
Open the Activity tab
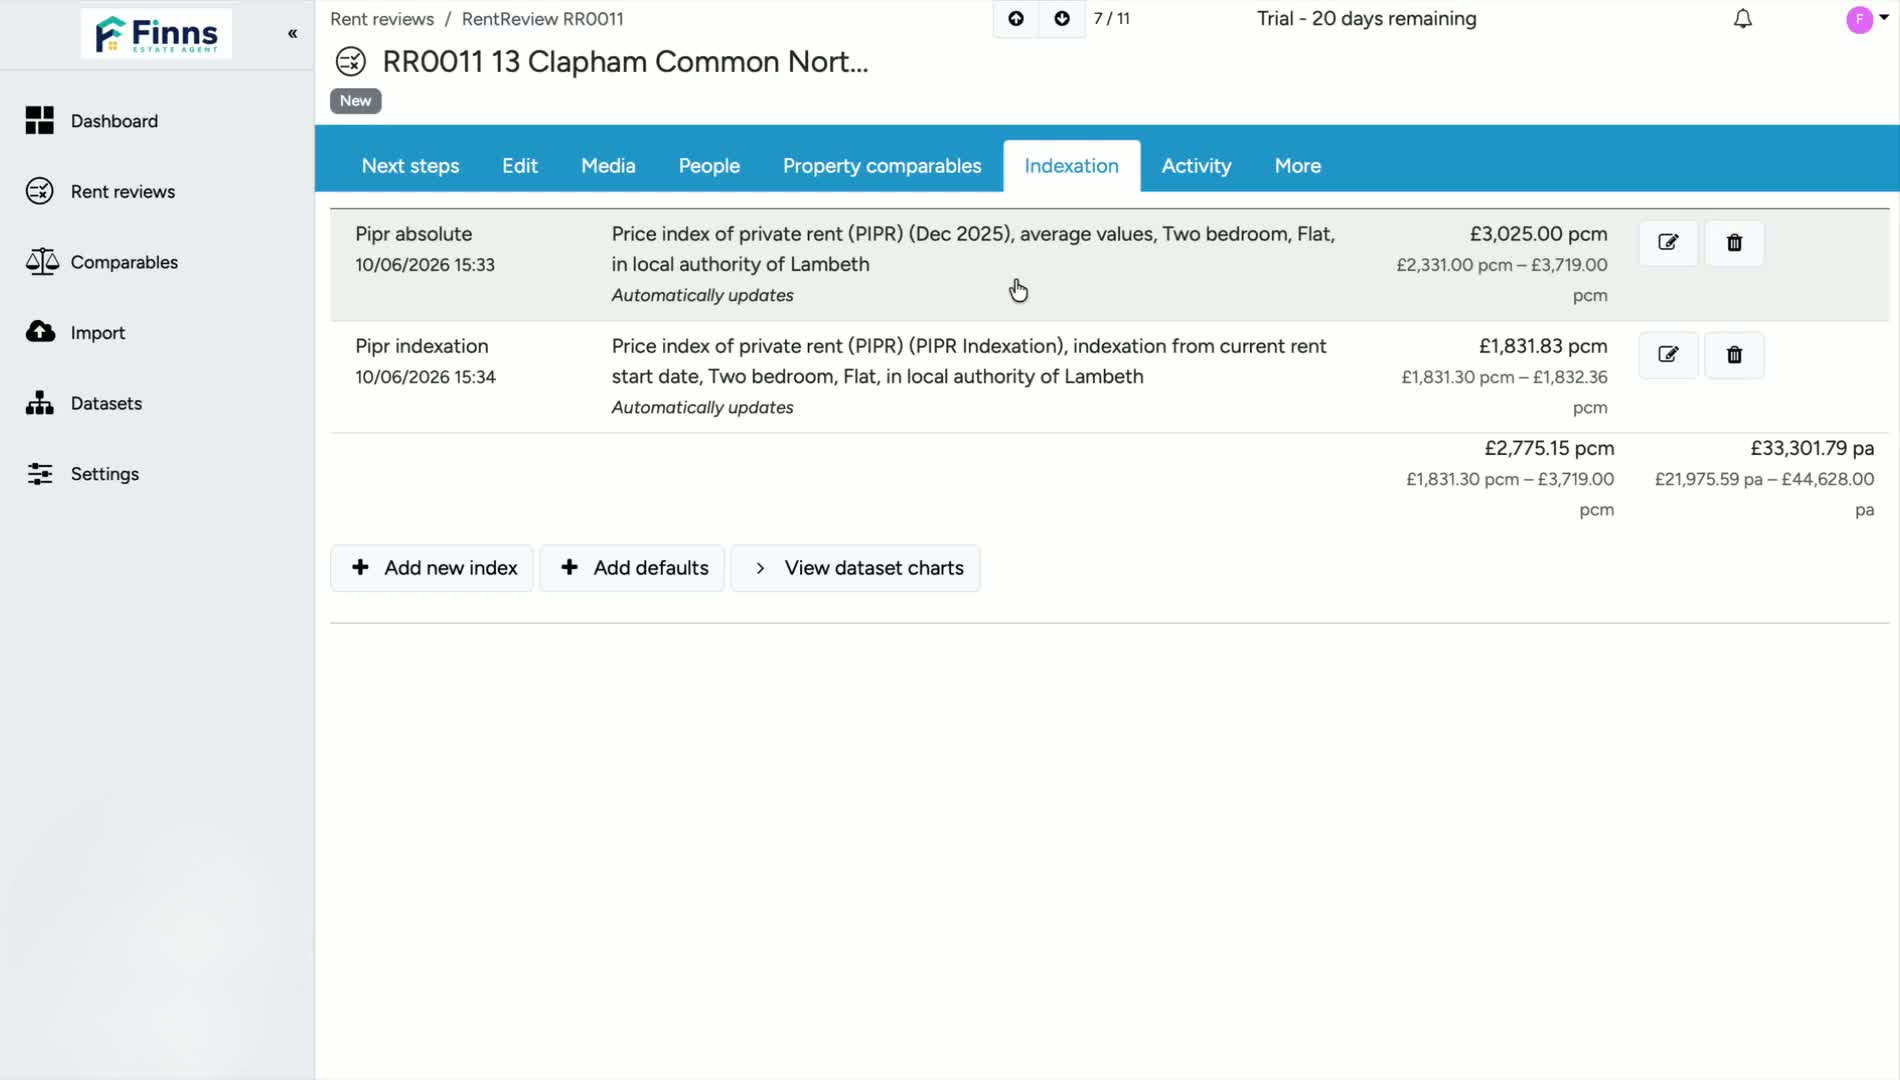click(x=1196, y=166)
